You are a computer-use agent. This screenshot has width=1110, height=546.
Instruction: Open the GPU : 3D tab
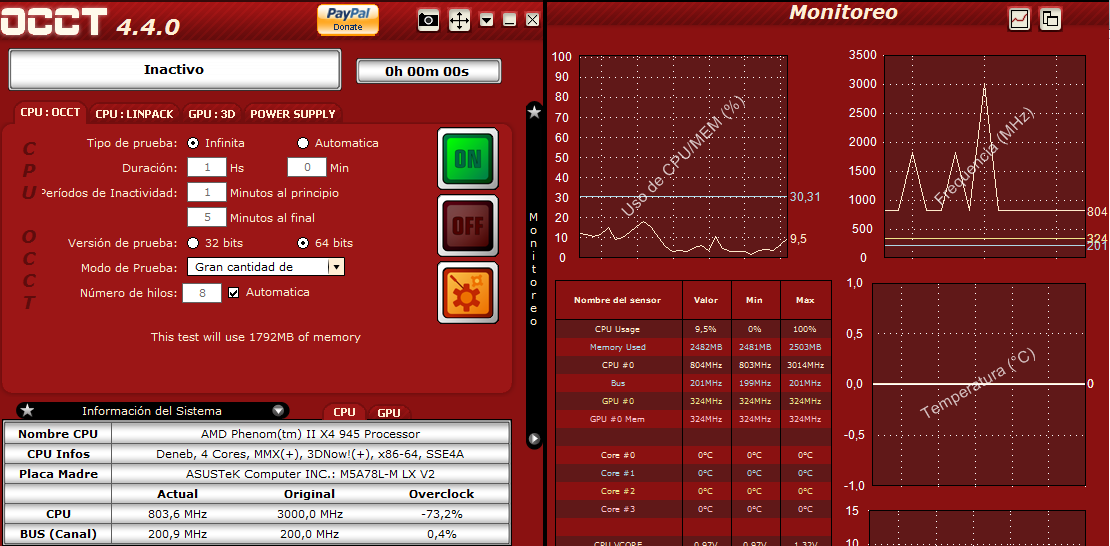click(212, 113)
